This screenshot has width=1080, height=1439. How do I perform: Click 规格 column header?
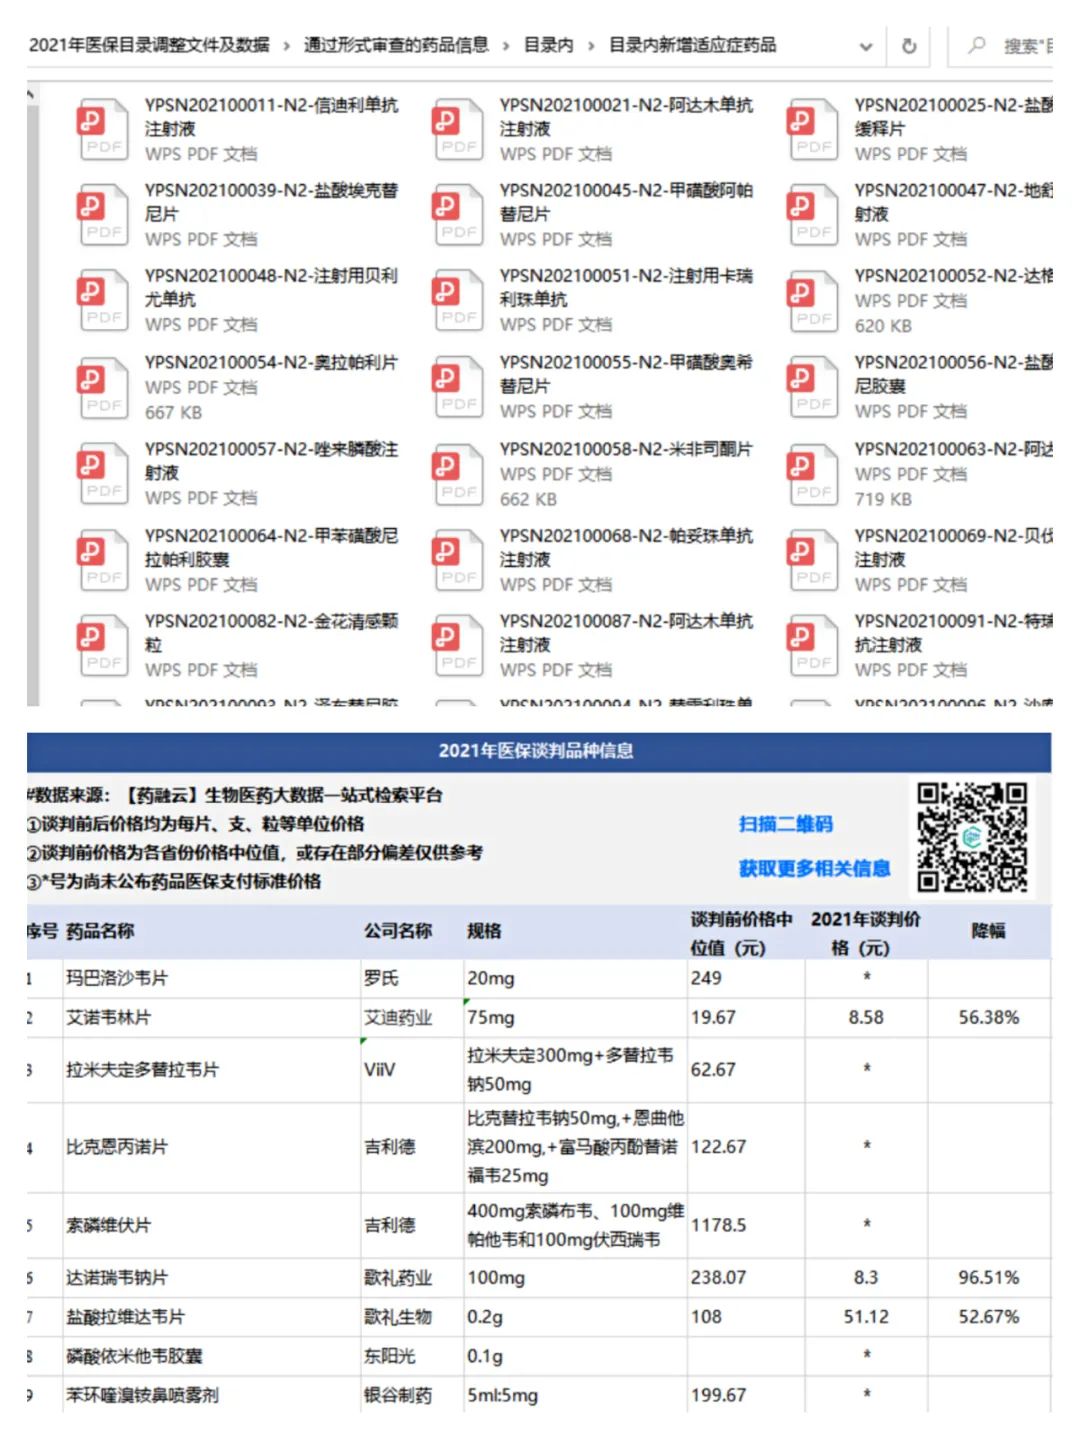click(x=484, y=931)
